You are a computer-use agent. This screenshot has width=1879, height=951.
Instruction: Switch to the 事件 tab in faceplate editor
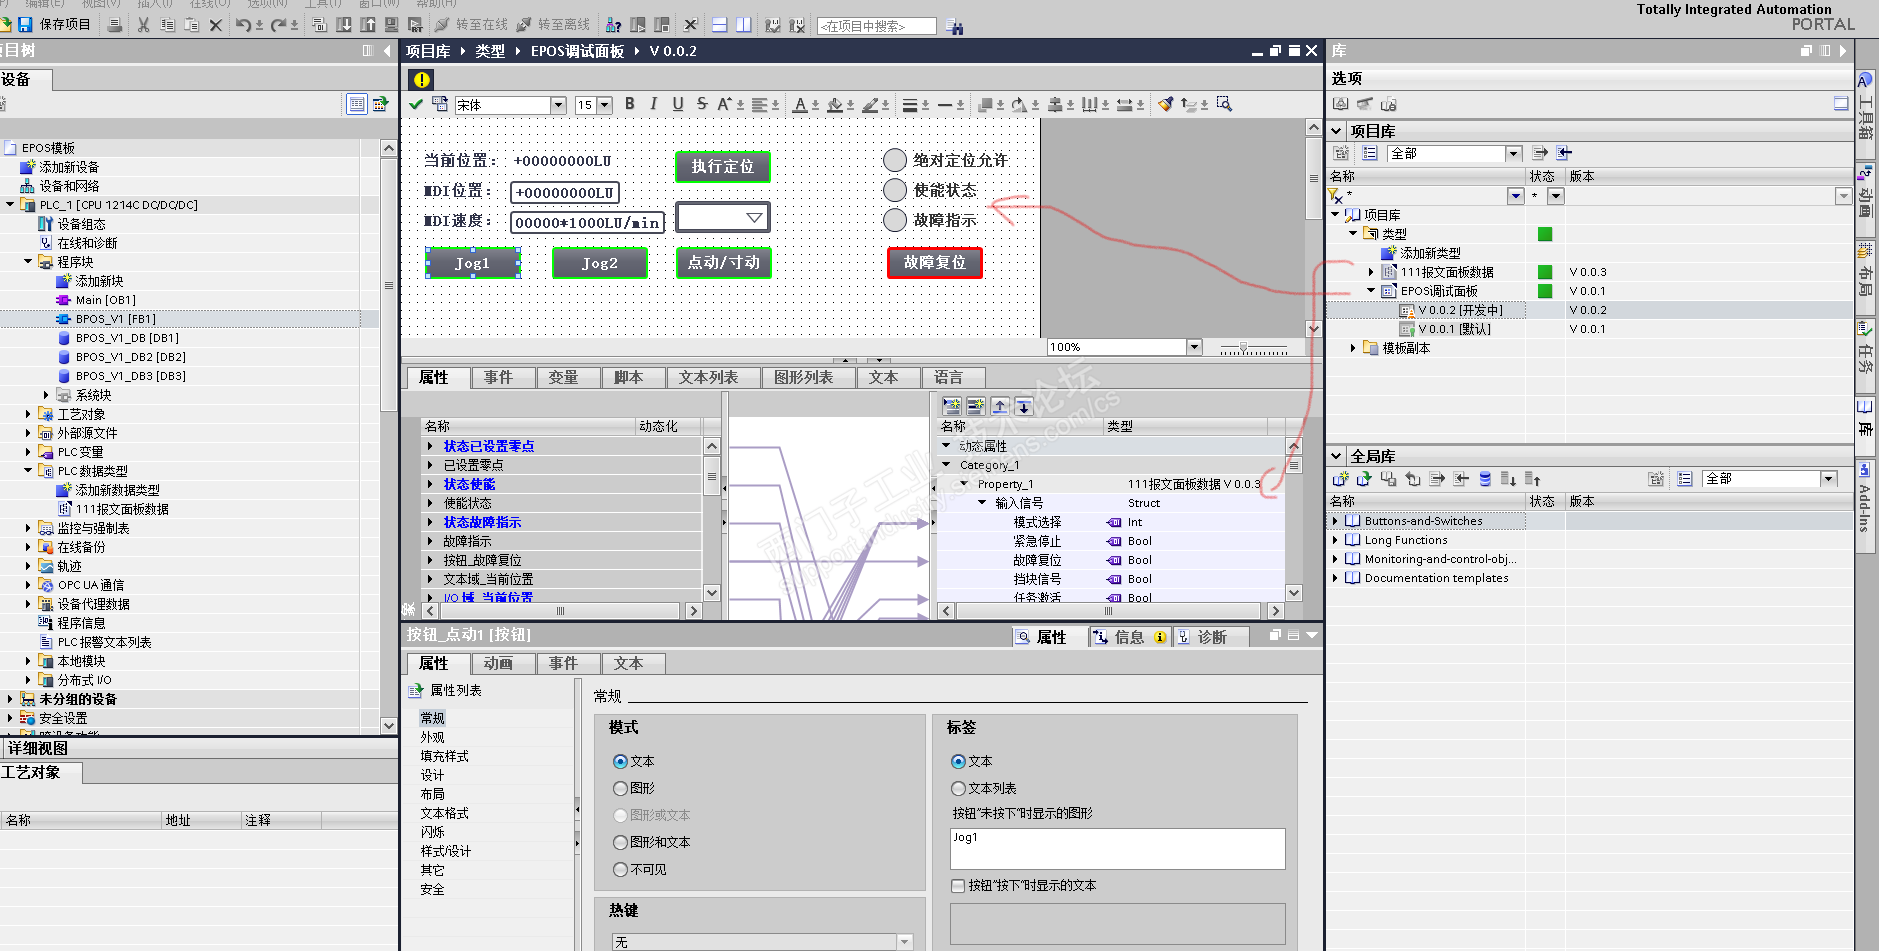pos(498,377)
